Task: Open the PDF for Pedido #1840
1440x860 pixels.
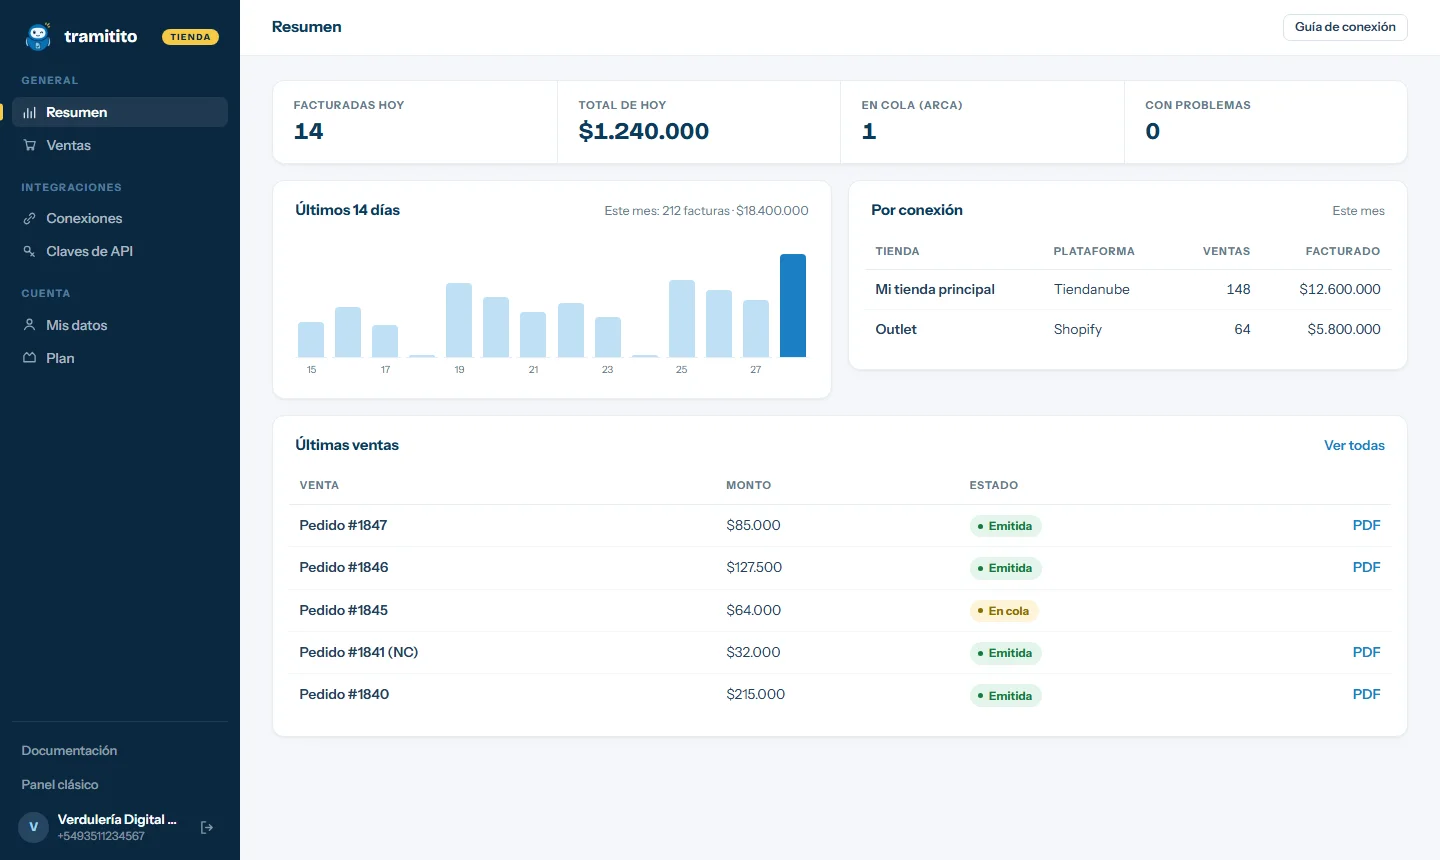Action: [x=1366, y=695]
